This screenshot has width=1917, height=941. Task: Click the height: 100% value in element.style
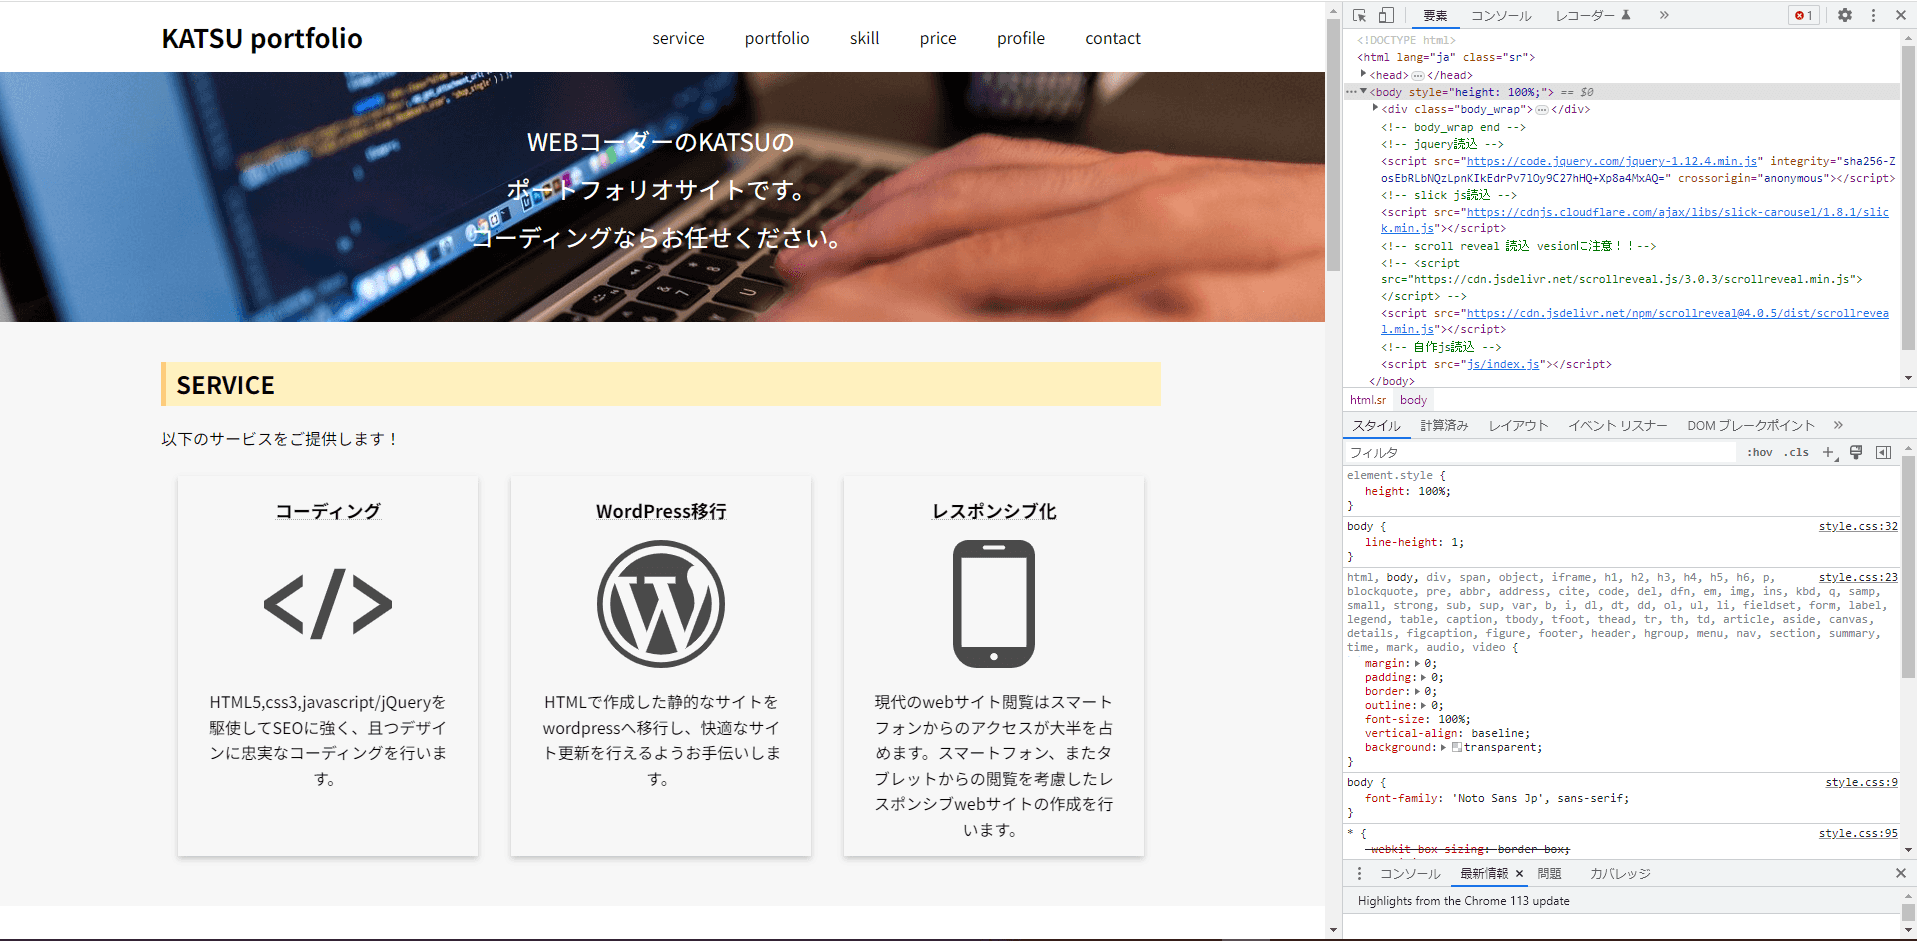coord(1434,491)
